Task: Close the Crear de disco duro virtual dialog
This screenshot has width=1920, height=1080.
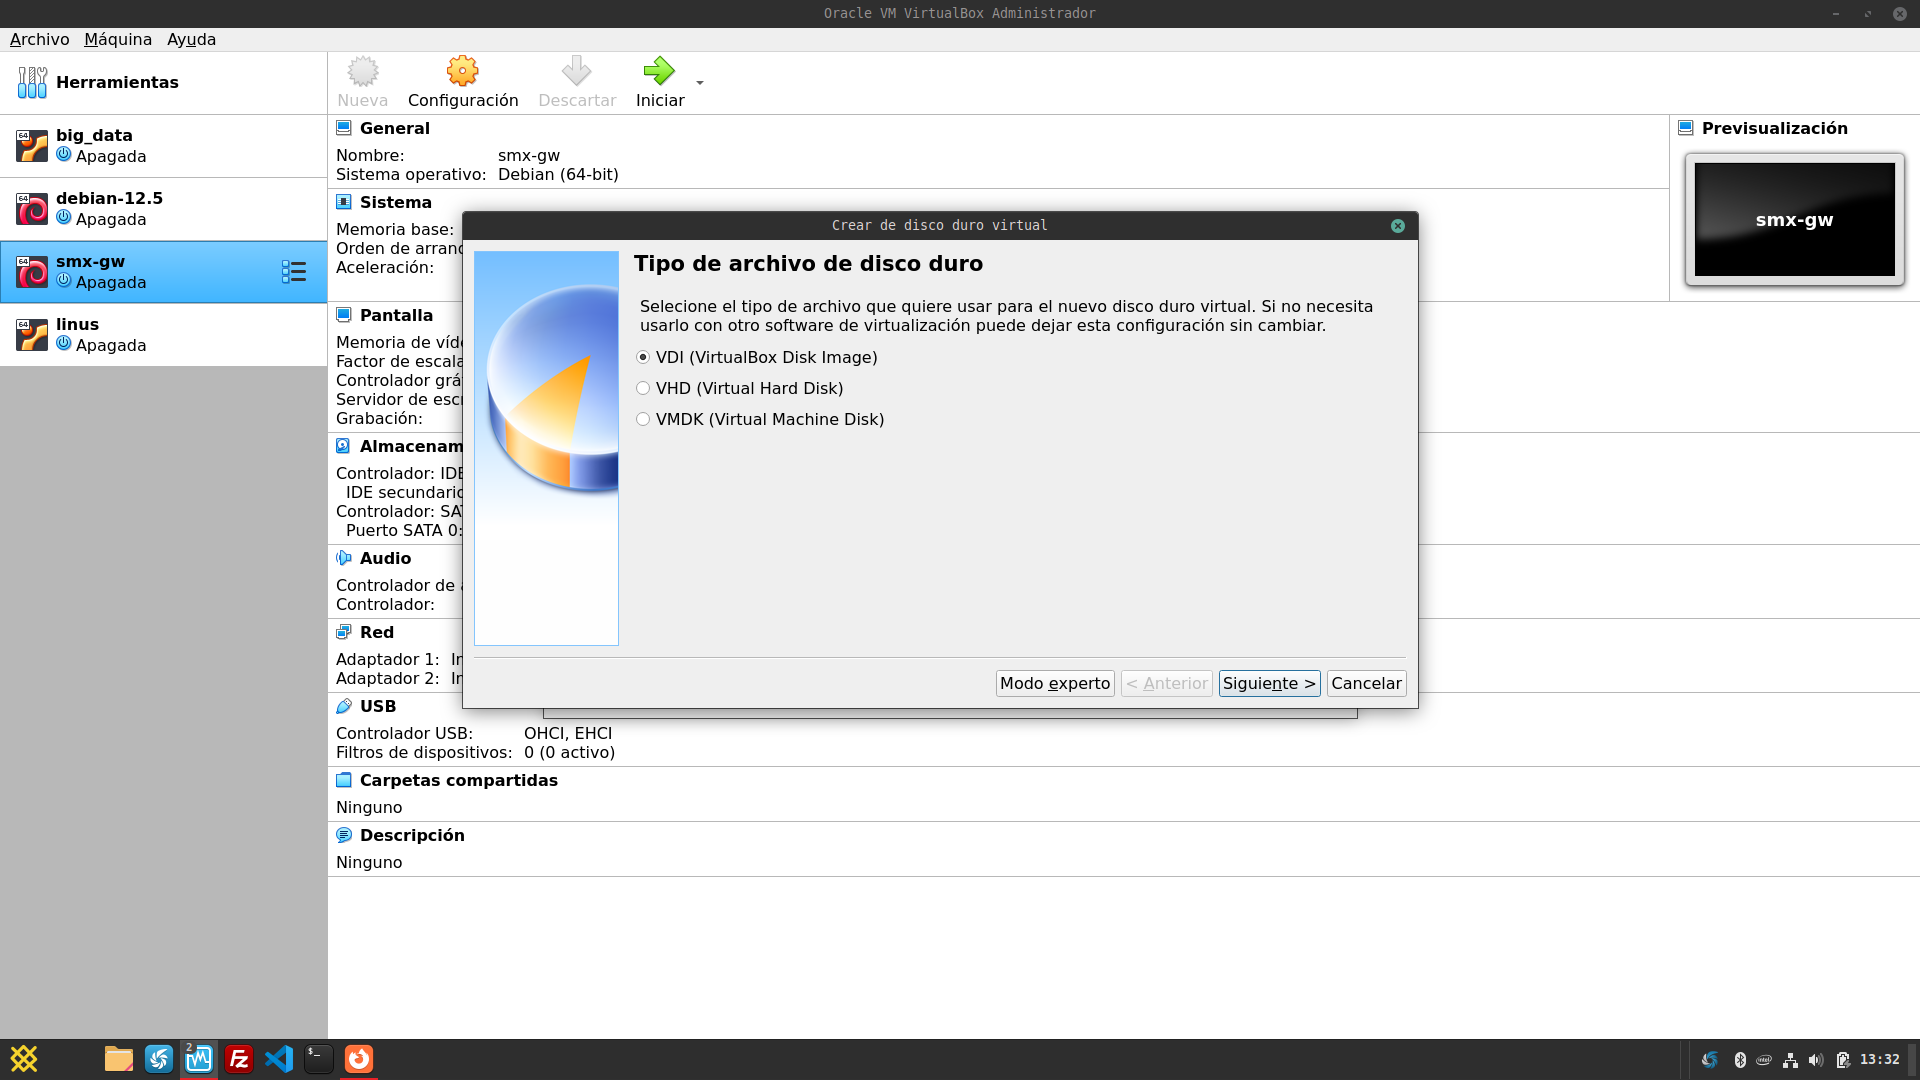Action: [x=1398, y=226]
